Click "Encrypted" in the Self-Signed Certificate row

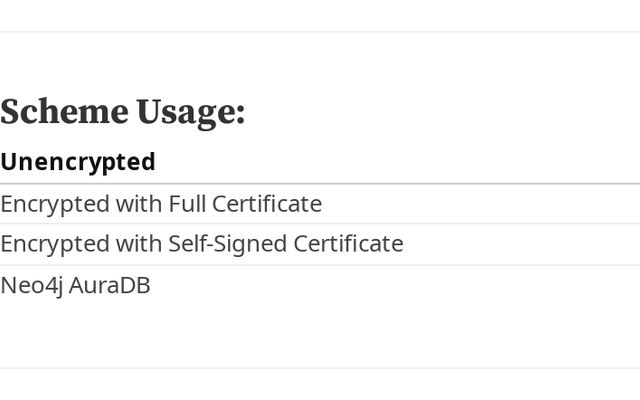pyautogui.click(x=54, y=244)
